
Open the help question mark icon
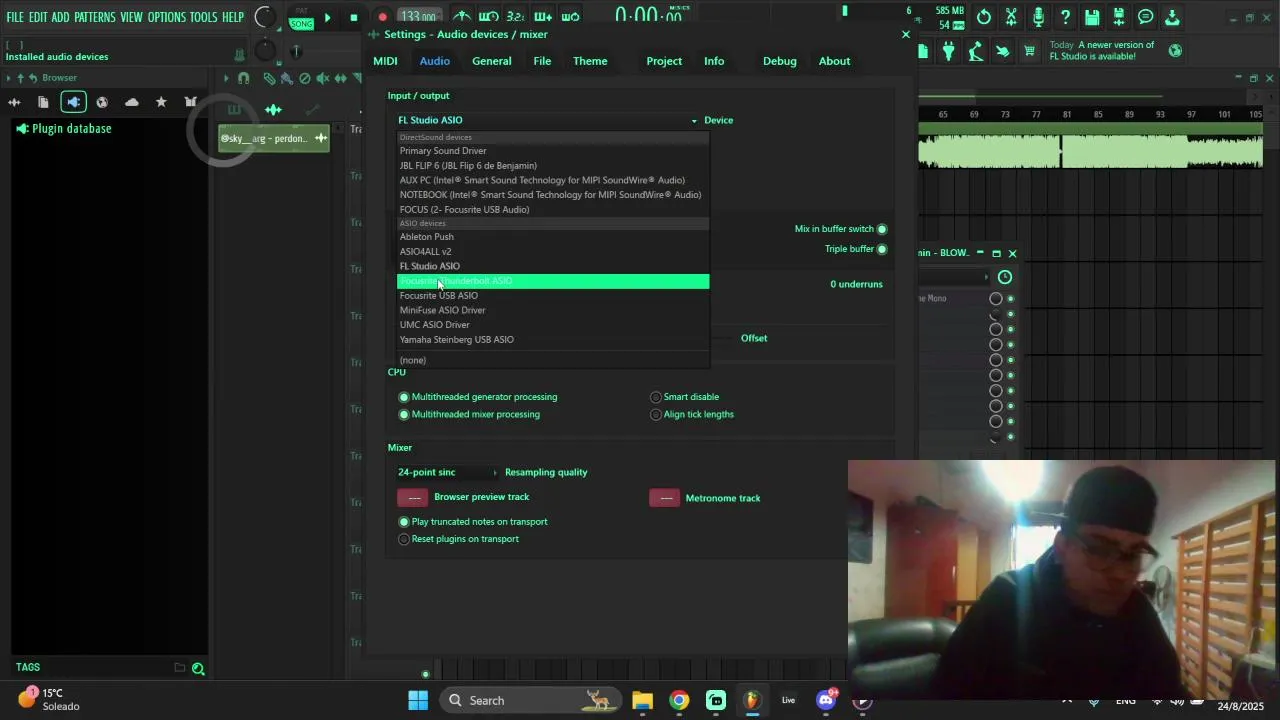coord(1065,17)
